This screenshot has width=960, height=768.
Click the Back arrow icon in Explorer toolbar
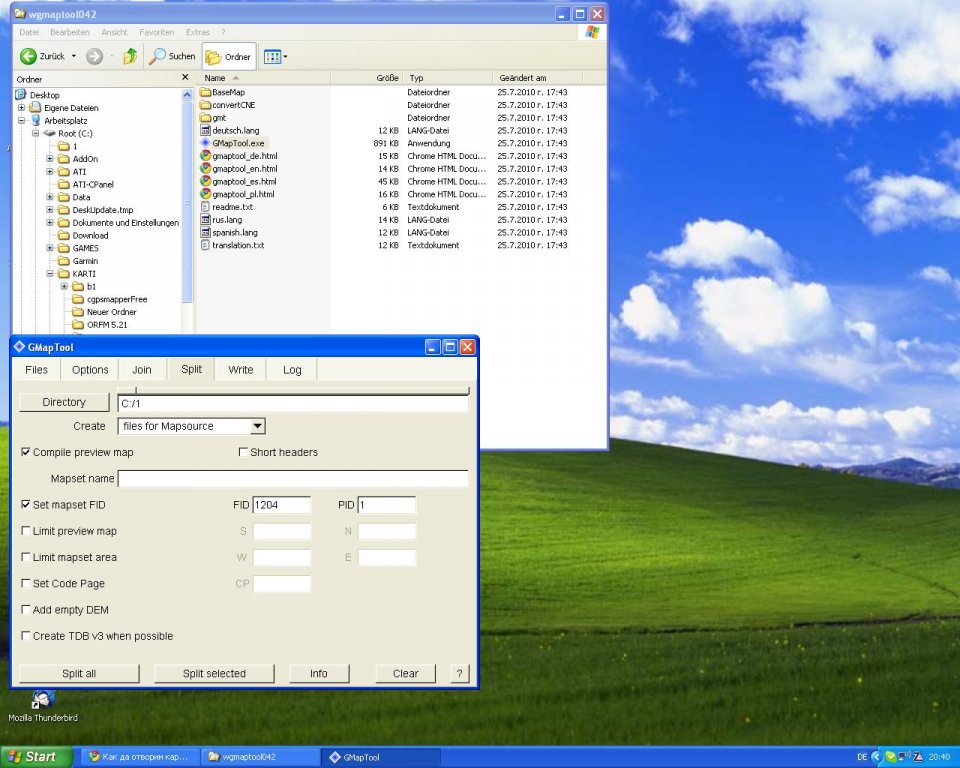coord(28,56)
